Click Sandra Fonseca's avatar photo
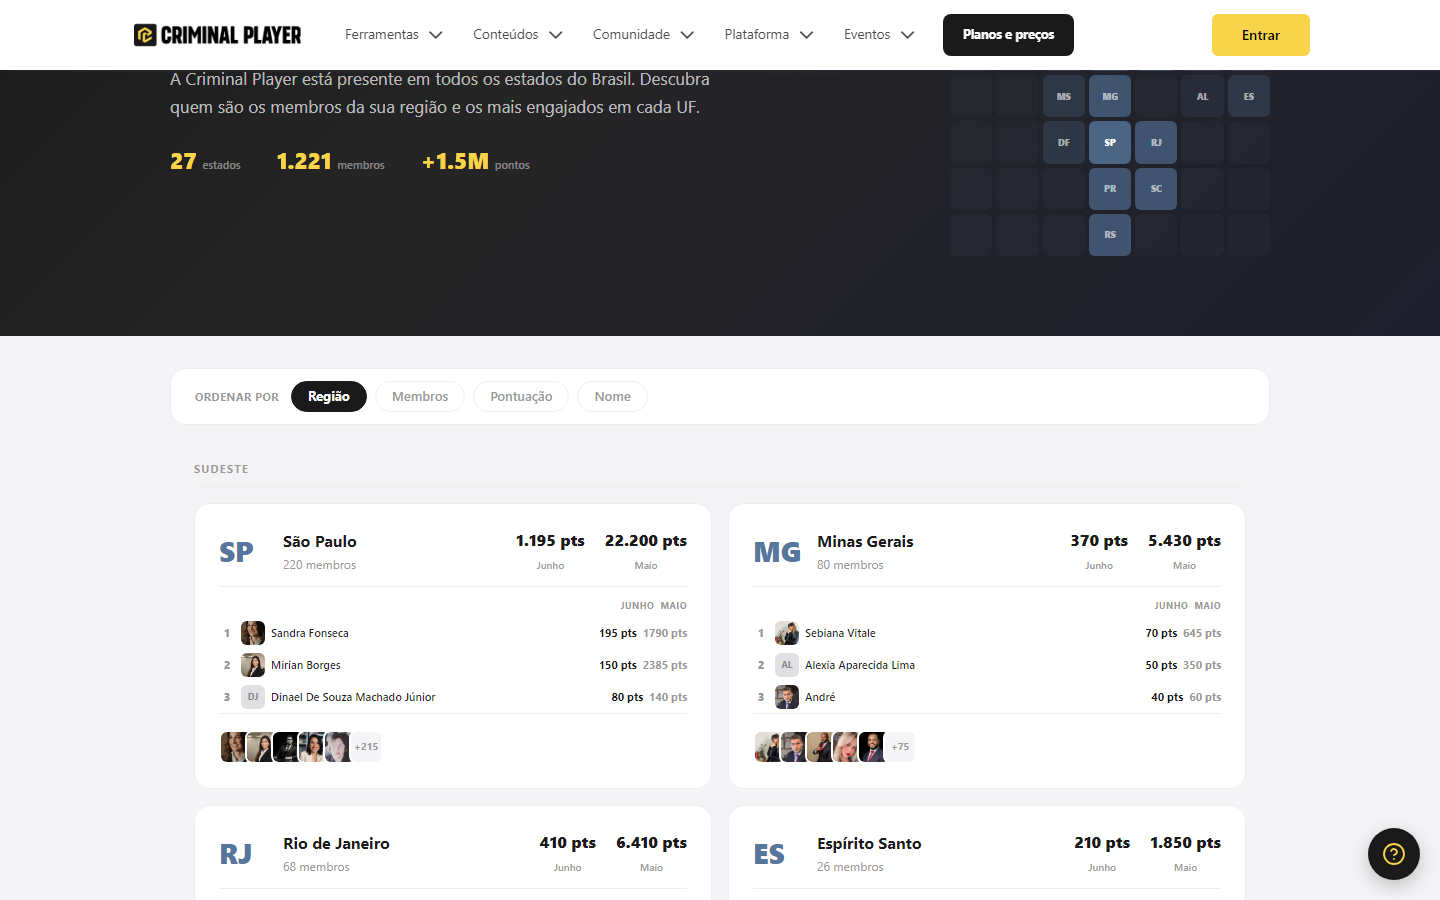This screenshot has height=900, width=1440. (x=253, y=633)
